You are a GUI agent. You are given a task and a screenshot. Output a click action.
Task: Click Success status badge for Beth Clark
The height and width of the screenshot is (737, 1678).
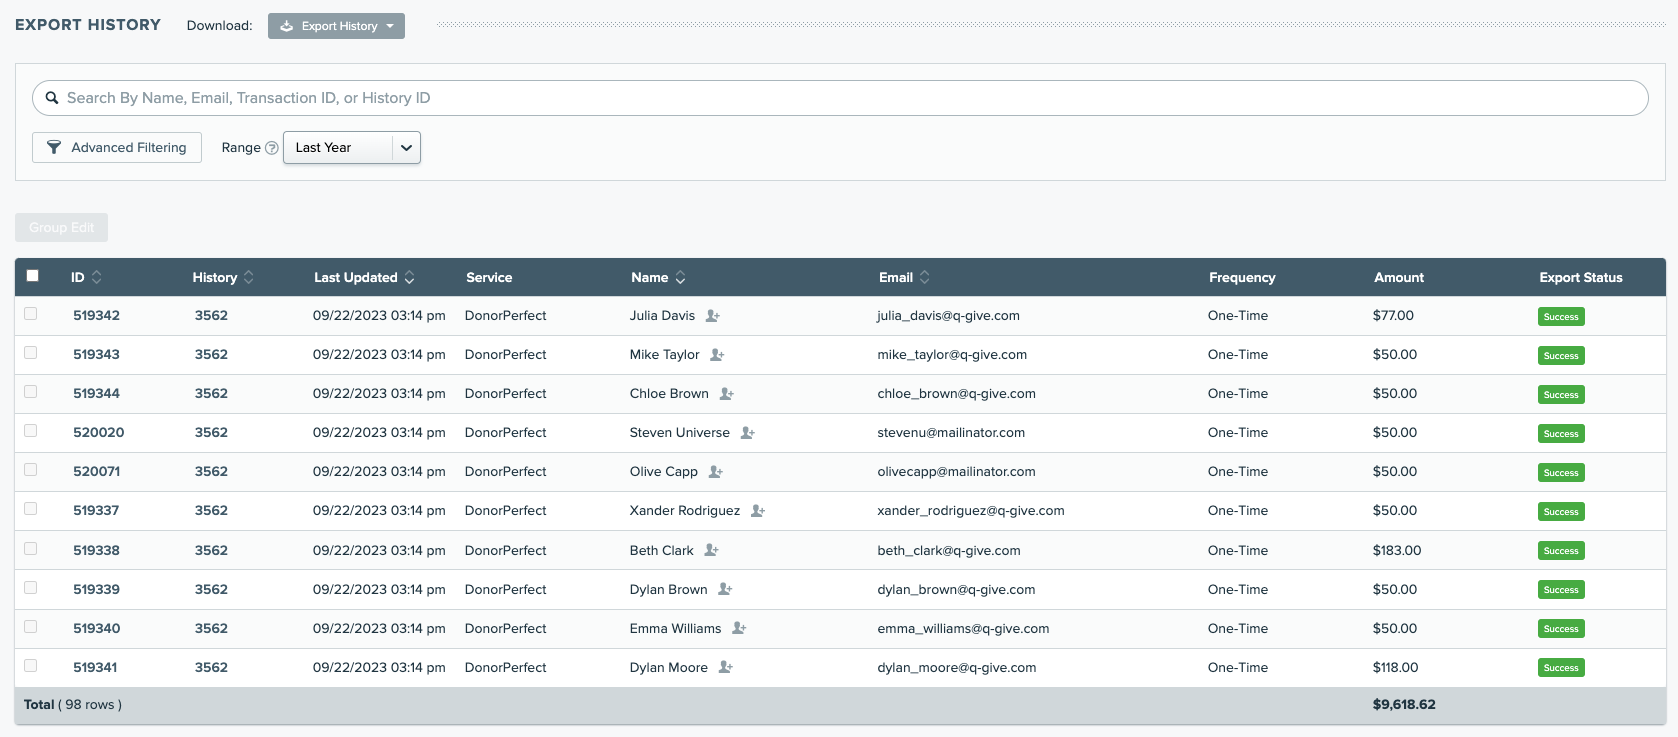(x=1561, y=551)
